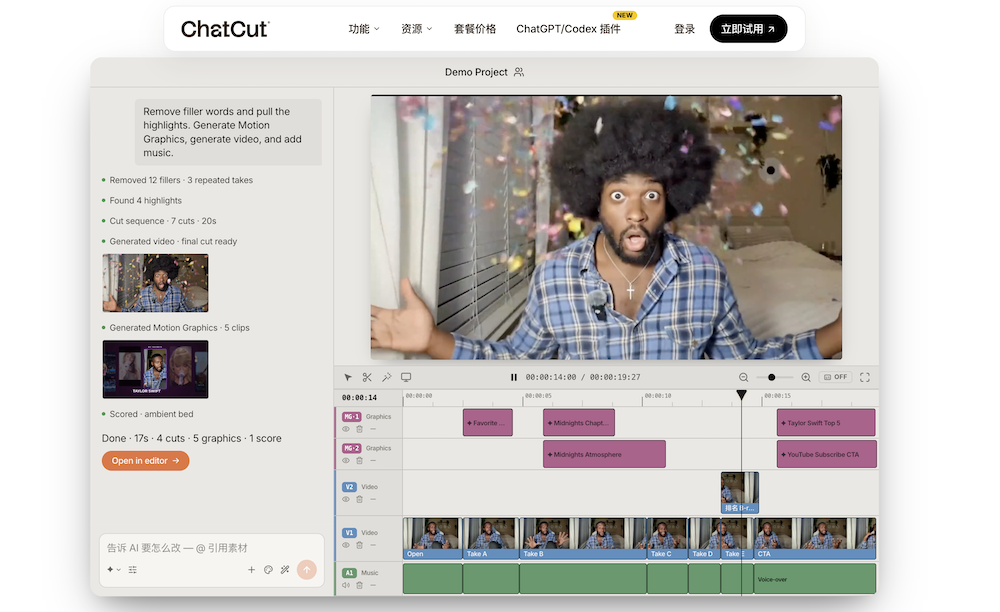This screenshot has height=612, width=1000.
Task: Click the 登录 login link
Action: pyautogui.click(x=684, y=29)
